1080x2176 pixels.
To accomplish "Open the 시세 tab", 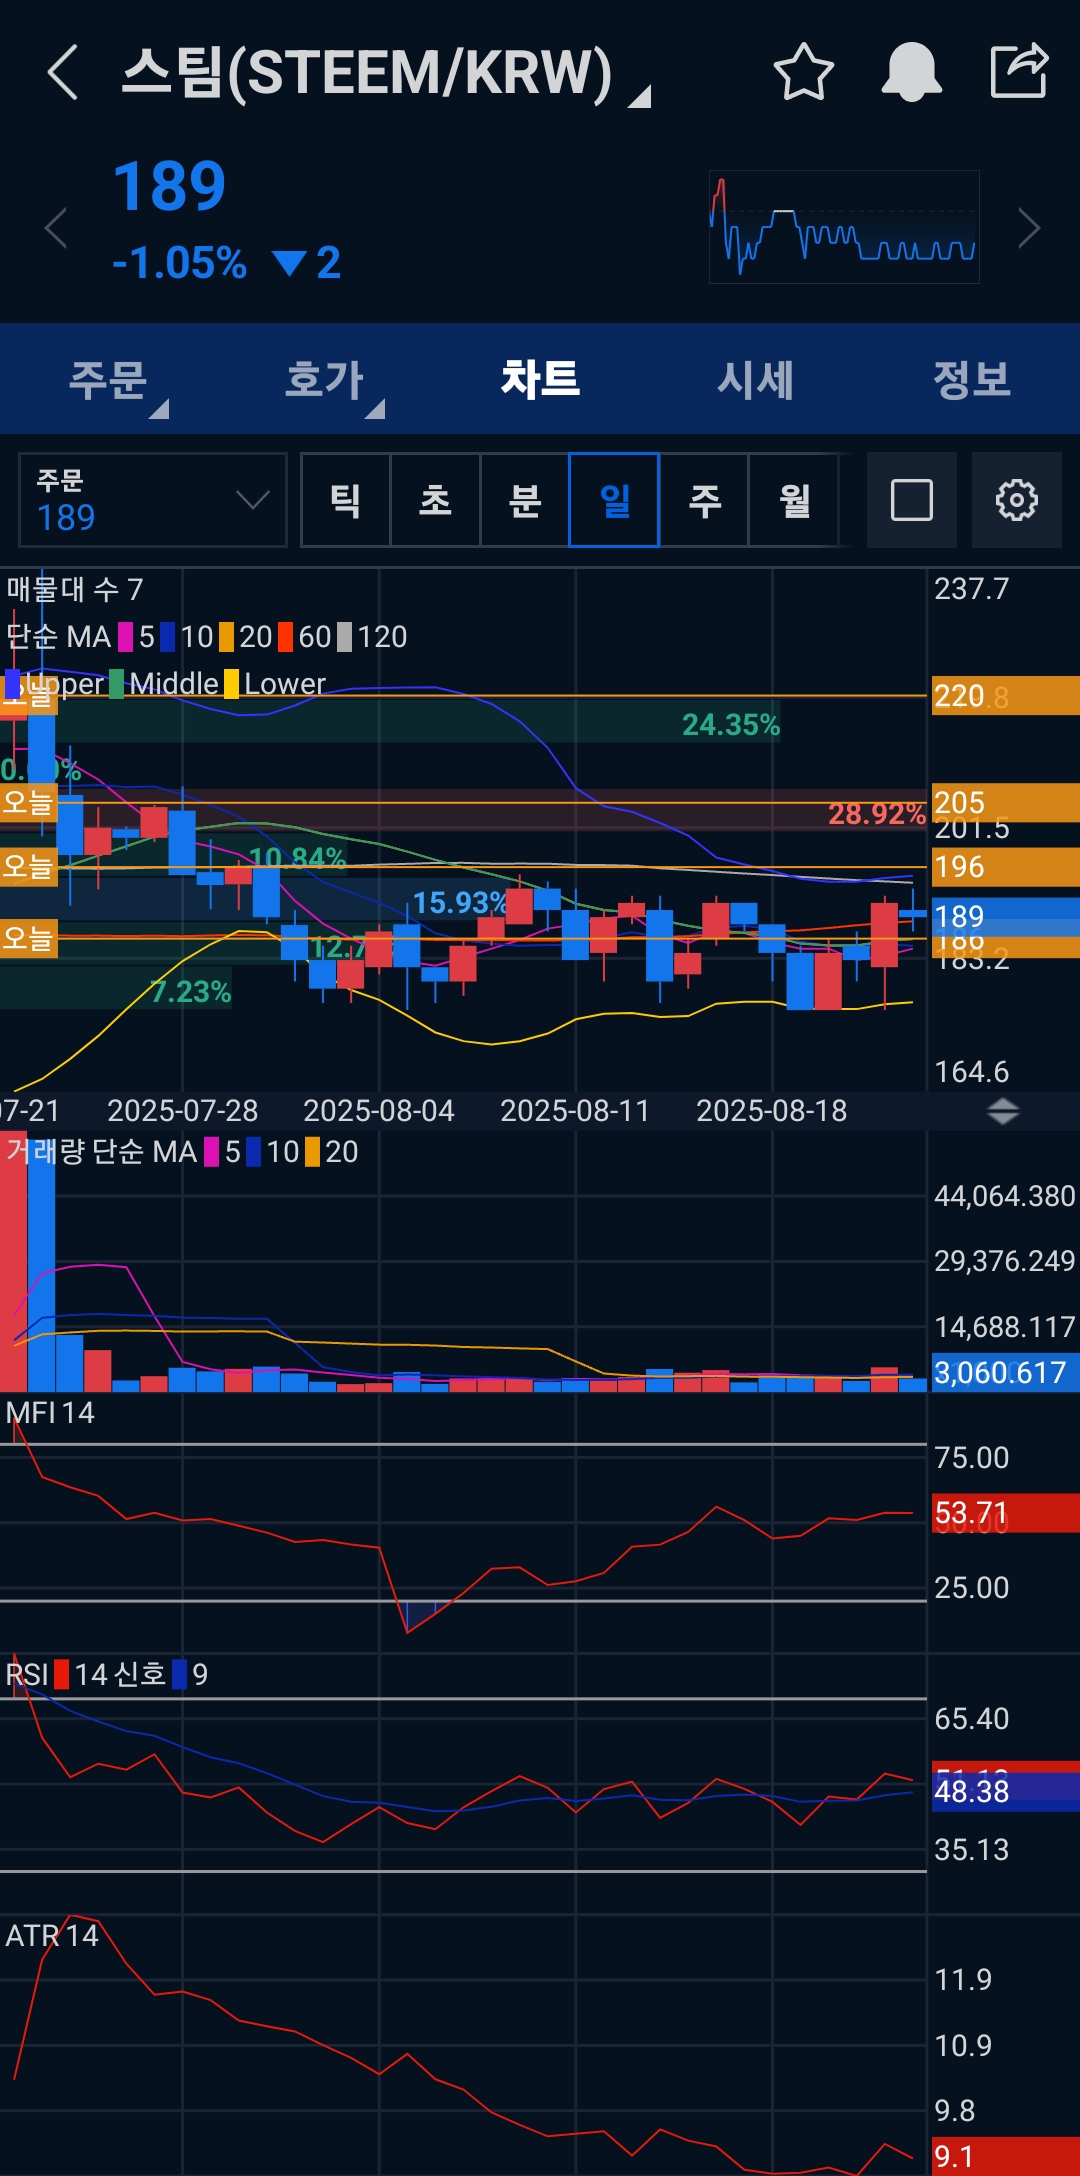I will coord(756,380).
